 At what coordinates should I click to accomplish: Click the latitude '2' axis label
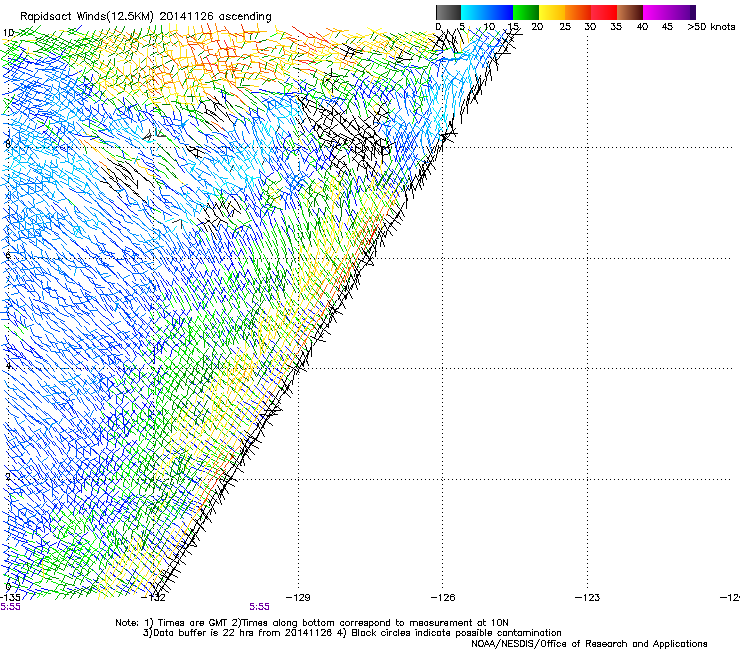tap(8, 476)
